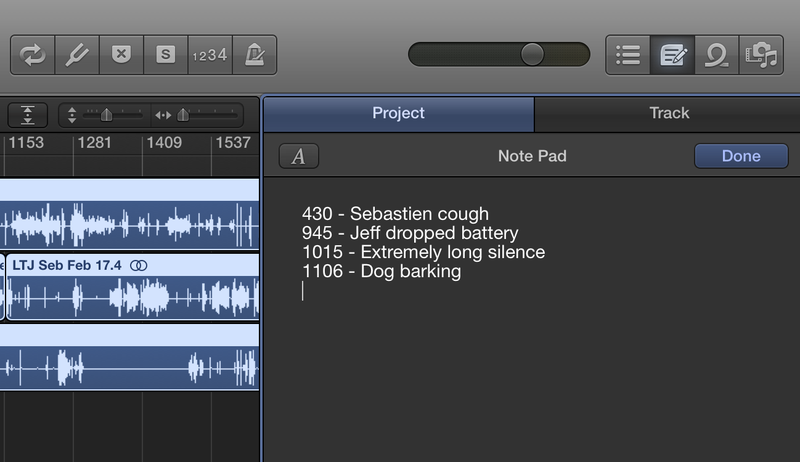Click the vertical auto-zoom button
This screenshot has height=462, width=800.
[x=28, y=115]
